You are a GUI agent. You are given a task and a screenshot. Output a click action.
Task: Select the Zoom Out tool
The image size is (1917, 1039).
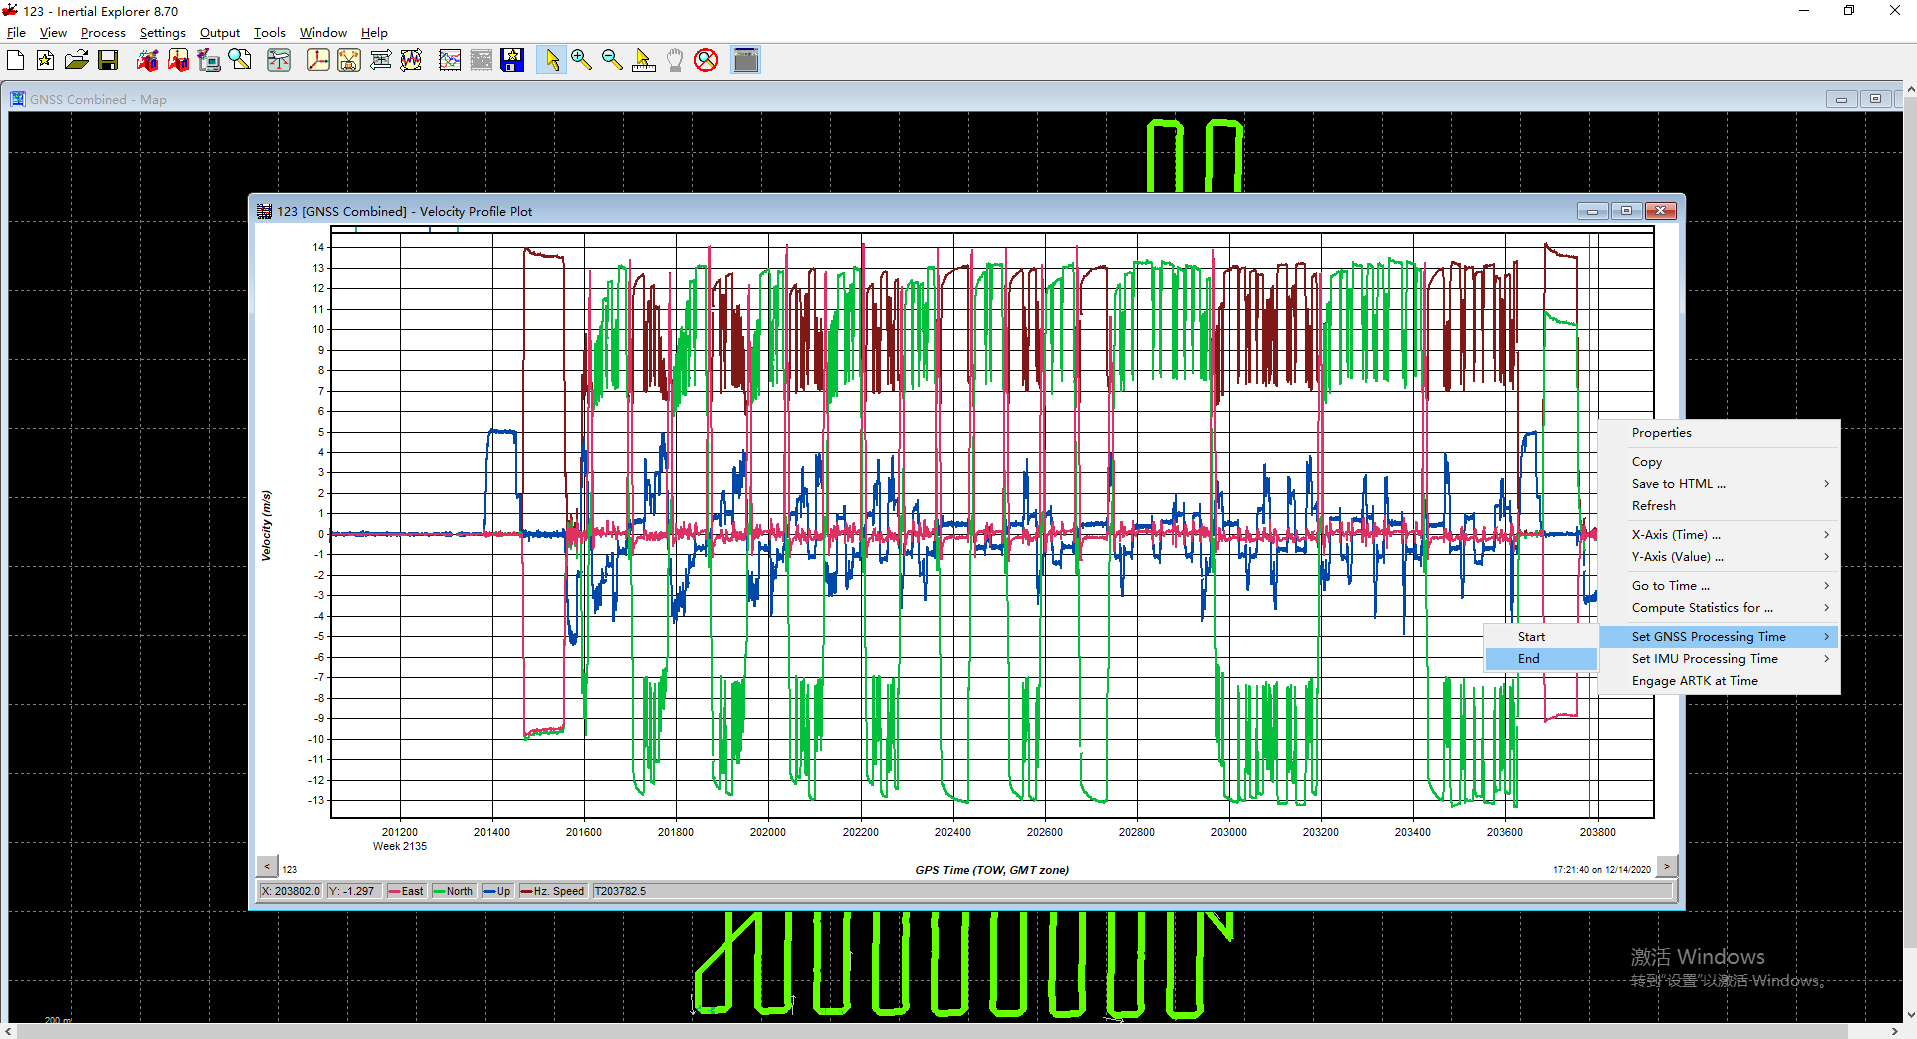613,60
